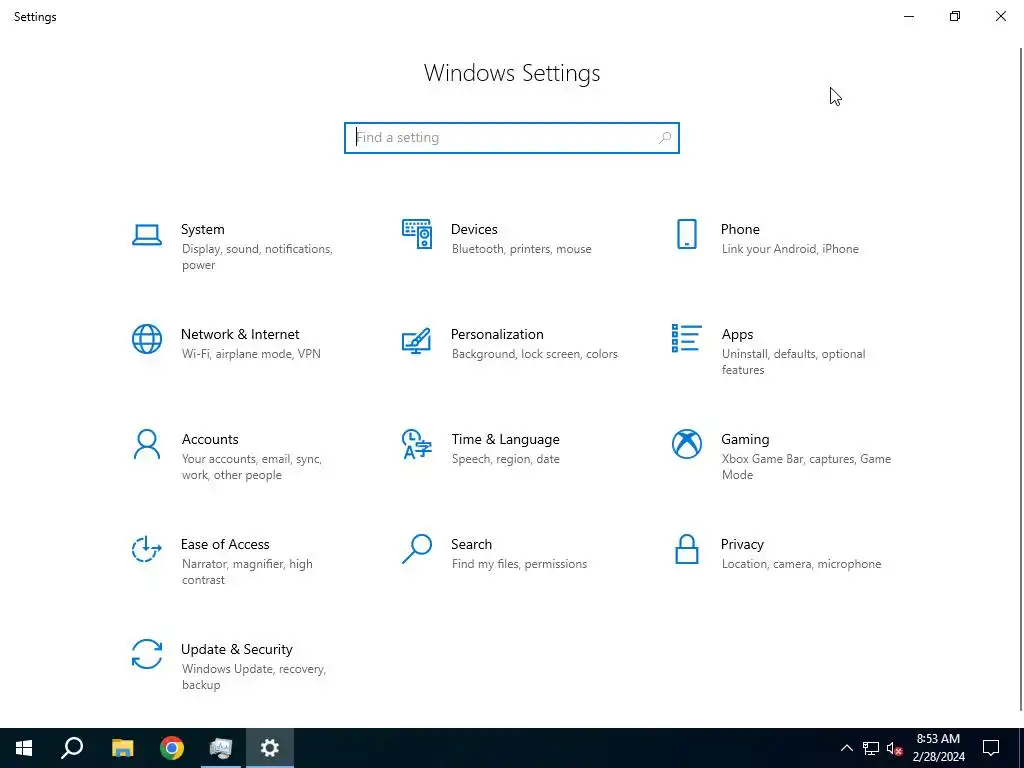Open the notification center icon
Image resolution: width=1024 pixels, height=768 pixels.
(x=991, y=748)
